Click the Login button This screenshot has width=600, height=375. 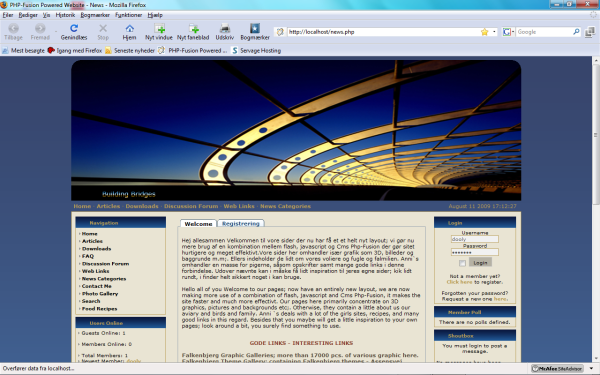tap(480, 262)
